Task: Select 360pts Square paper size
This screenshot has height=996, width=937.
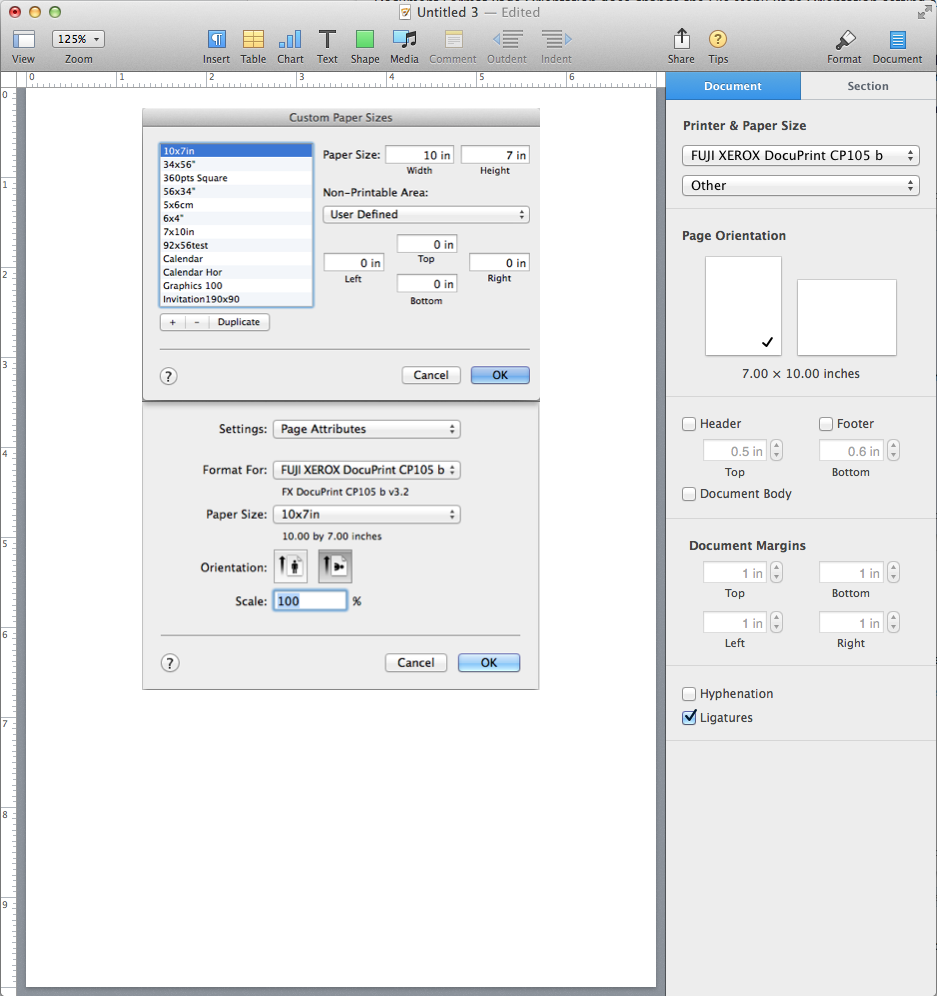Action: coord(236,178)
